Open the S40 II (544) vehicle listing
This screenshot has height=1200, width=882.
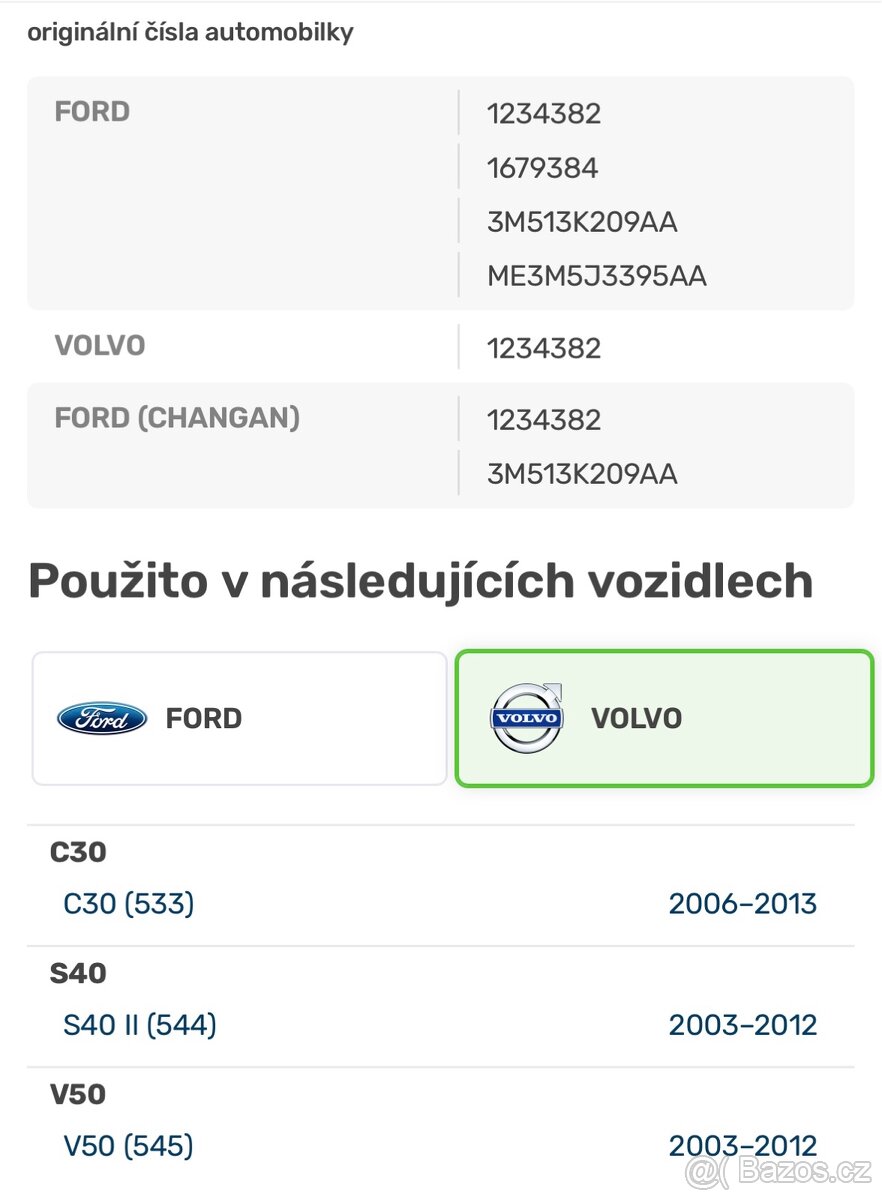tap(141, 1024)
